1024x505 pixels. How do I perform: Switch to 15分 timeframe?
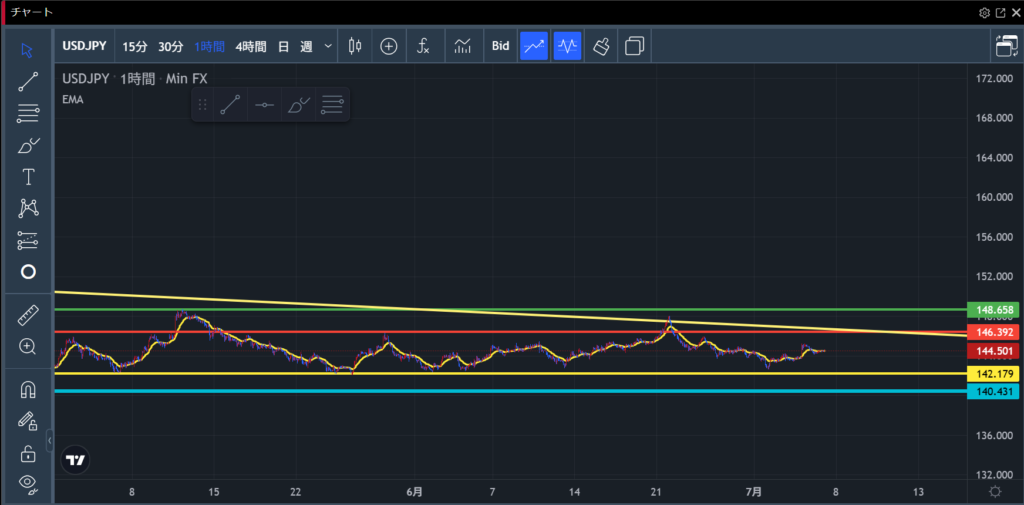click(135, 46)
